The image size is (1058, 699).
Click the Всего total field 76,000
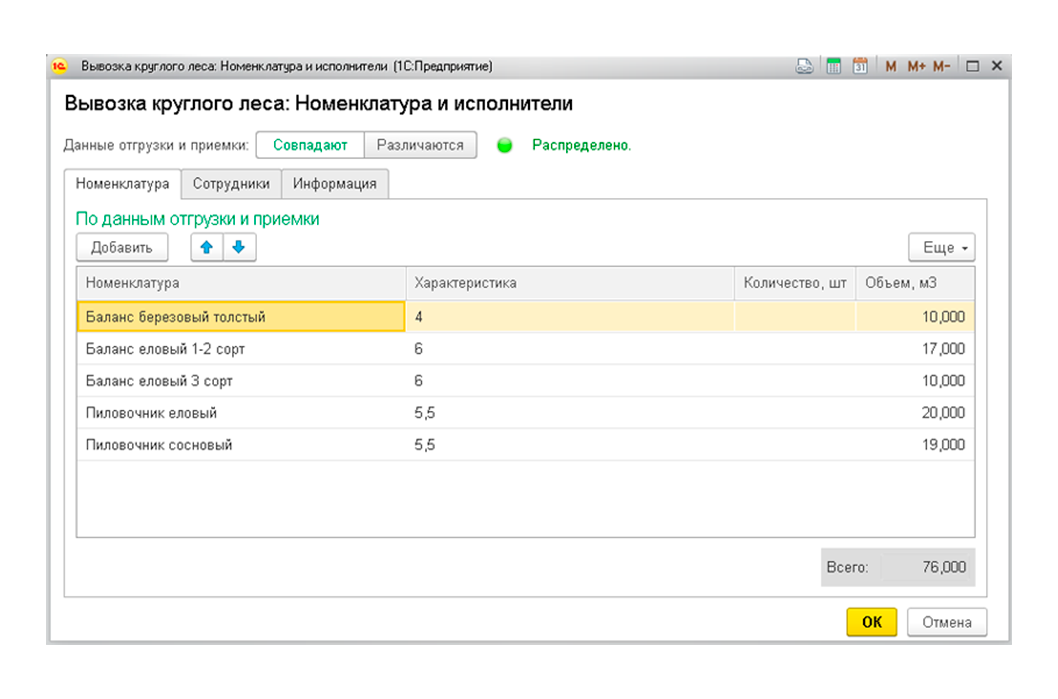point(926,567)
